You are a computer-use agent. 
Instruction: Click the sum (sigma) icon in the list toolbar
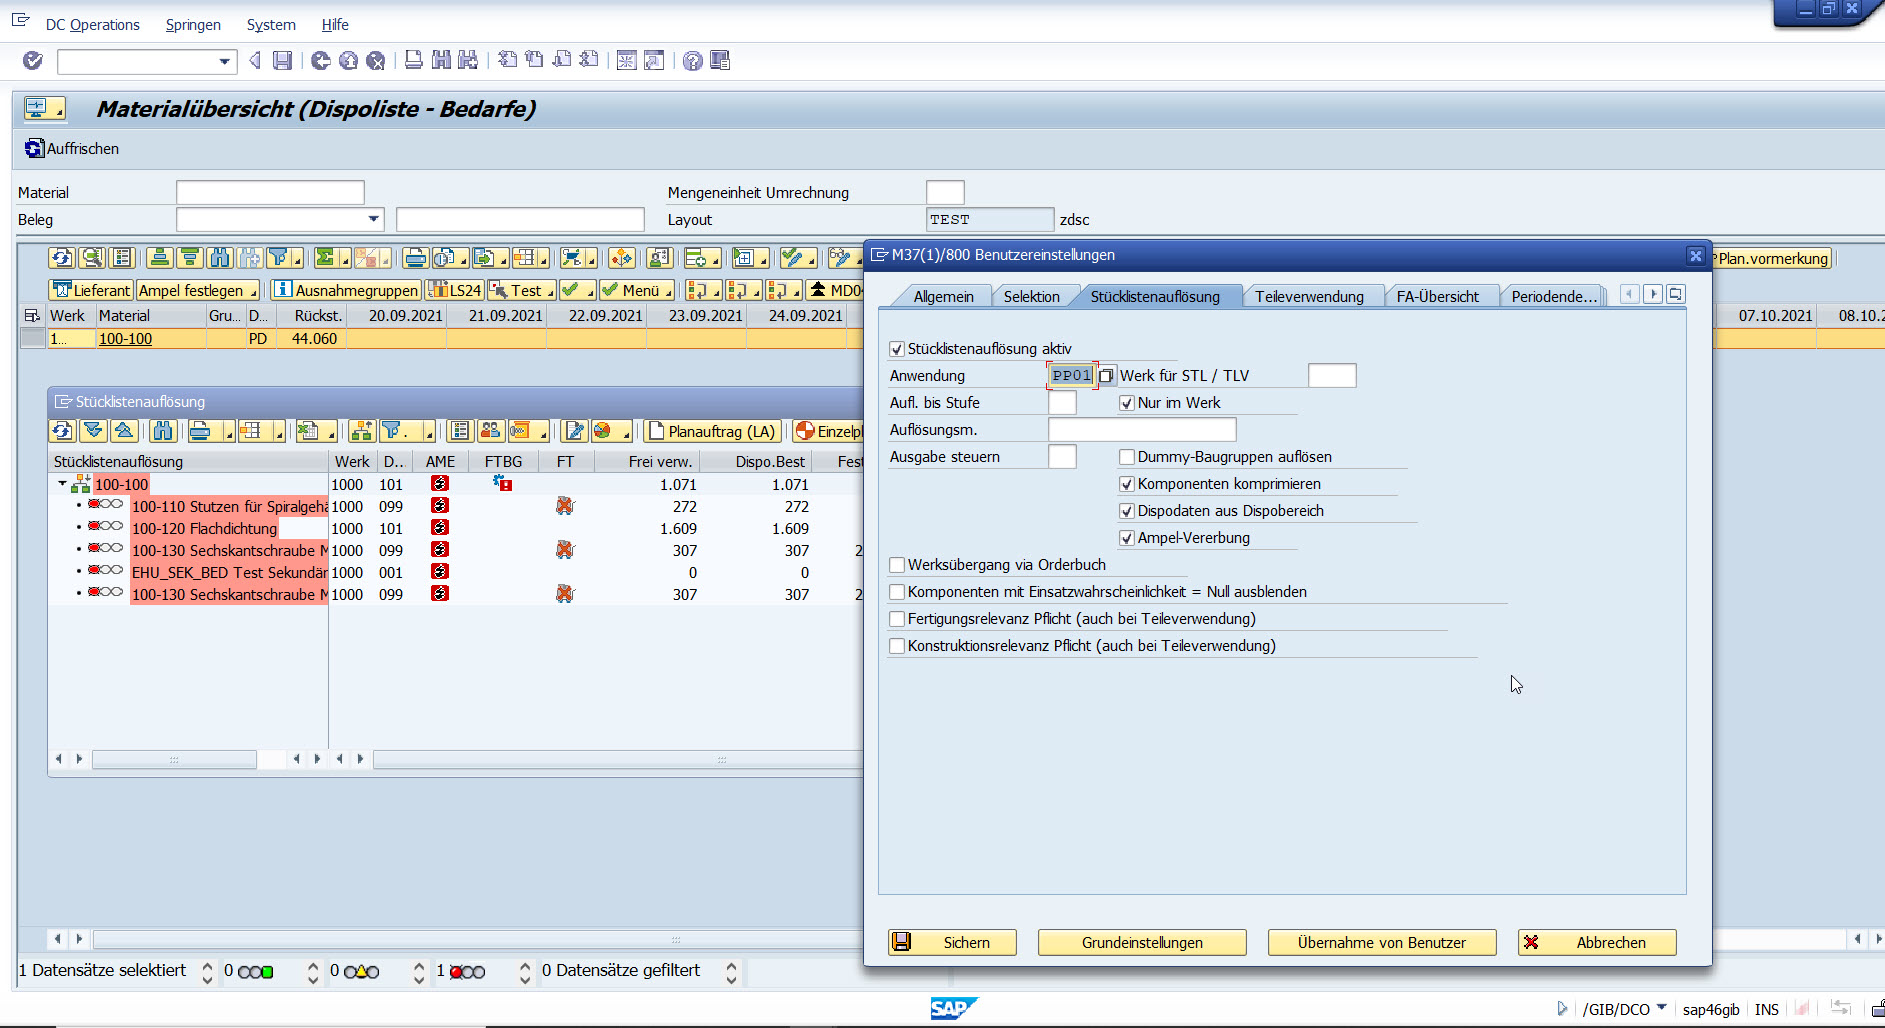click(x=325, y=259)
